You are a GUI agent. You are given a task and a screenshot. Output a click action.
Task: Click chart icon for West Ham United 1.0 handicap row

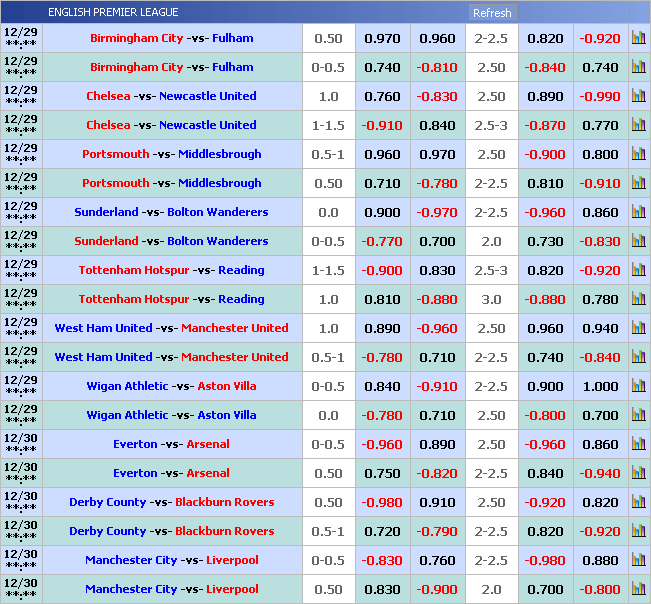coord(638,328)
